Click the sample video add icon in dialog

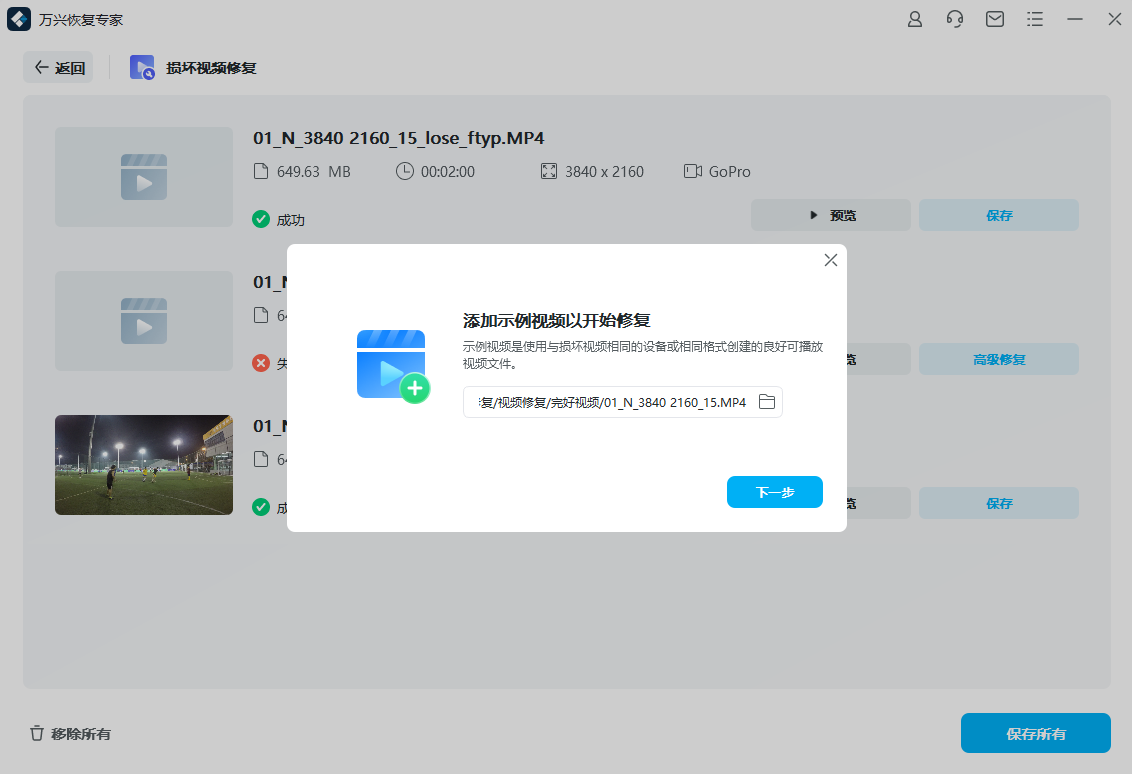[390, 363]
